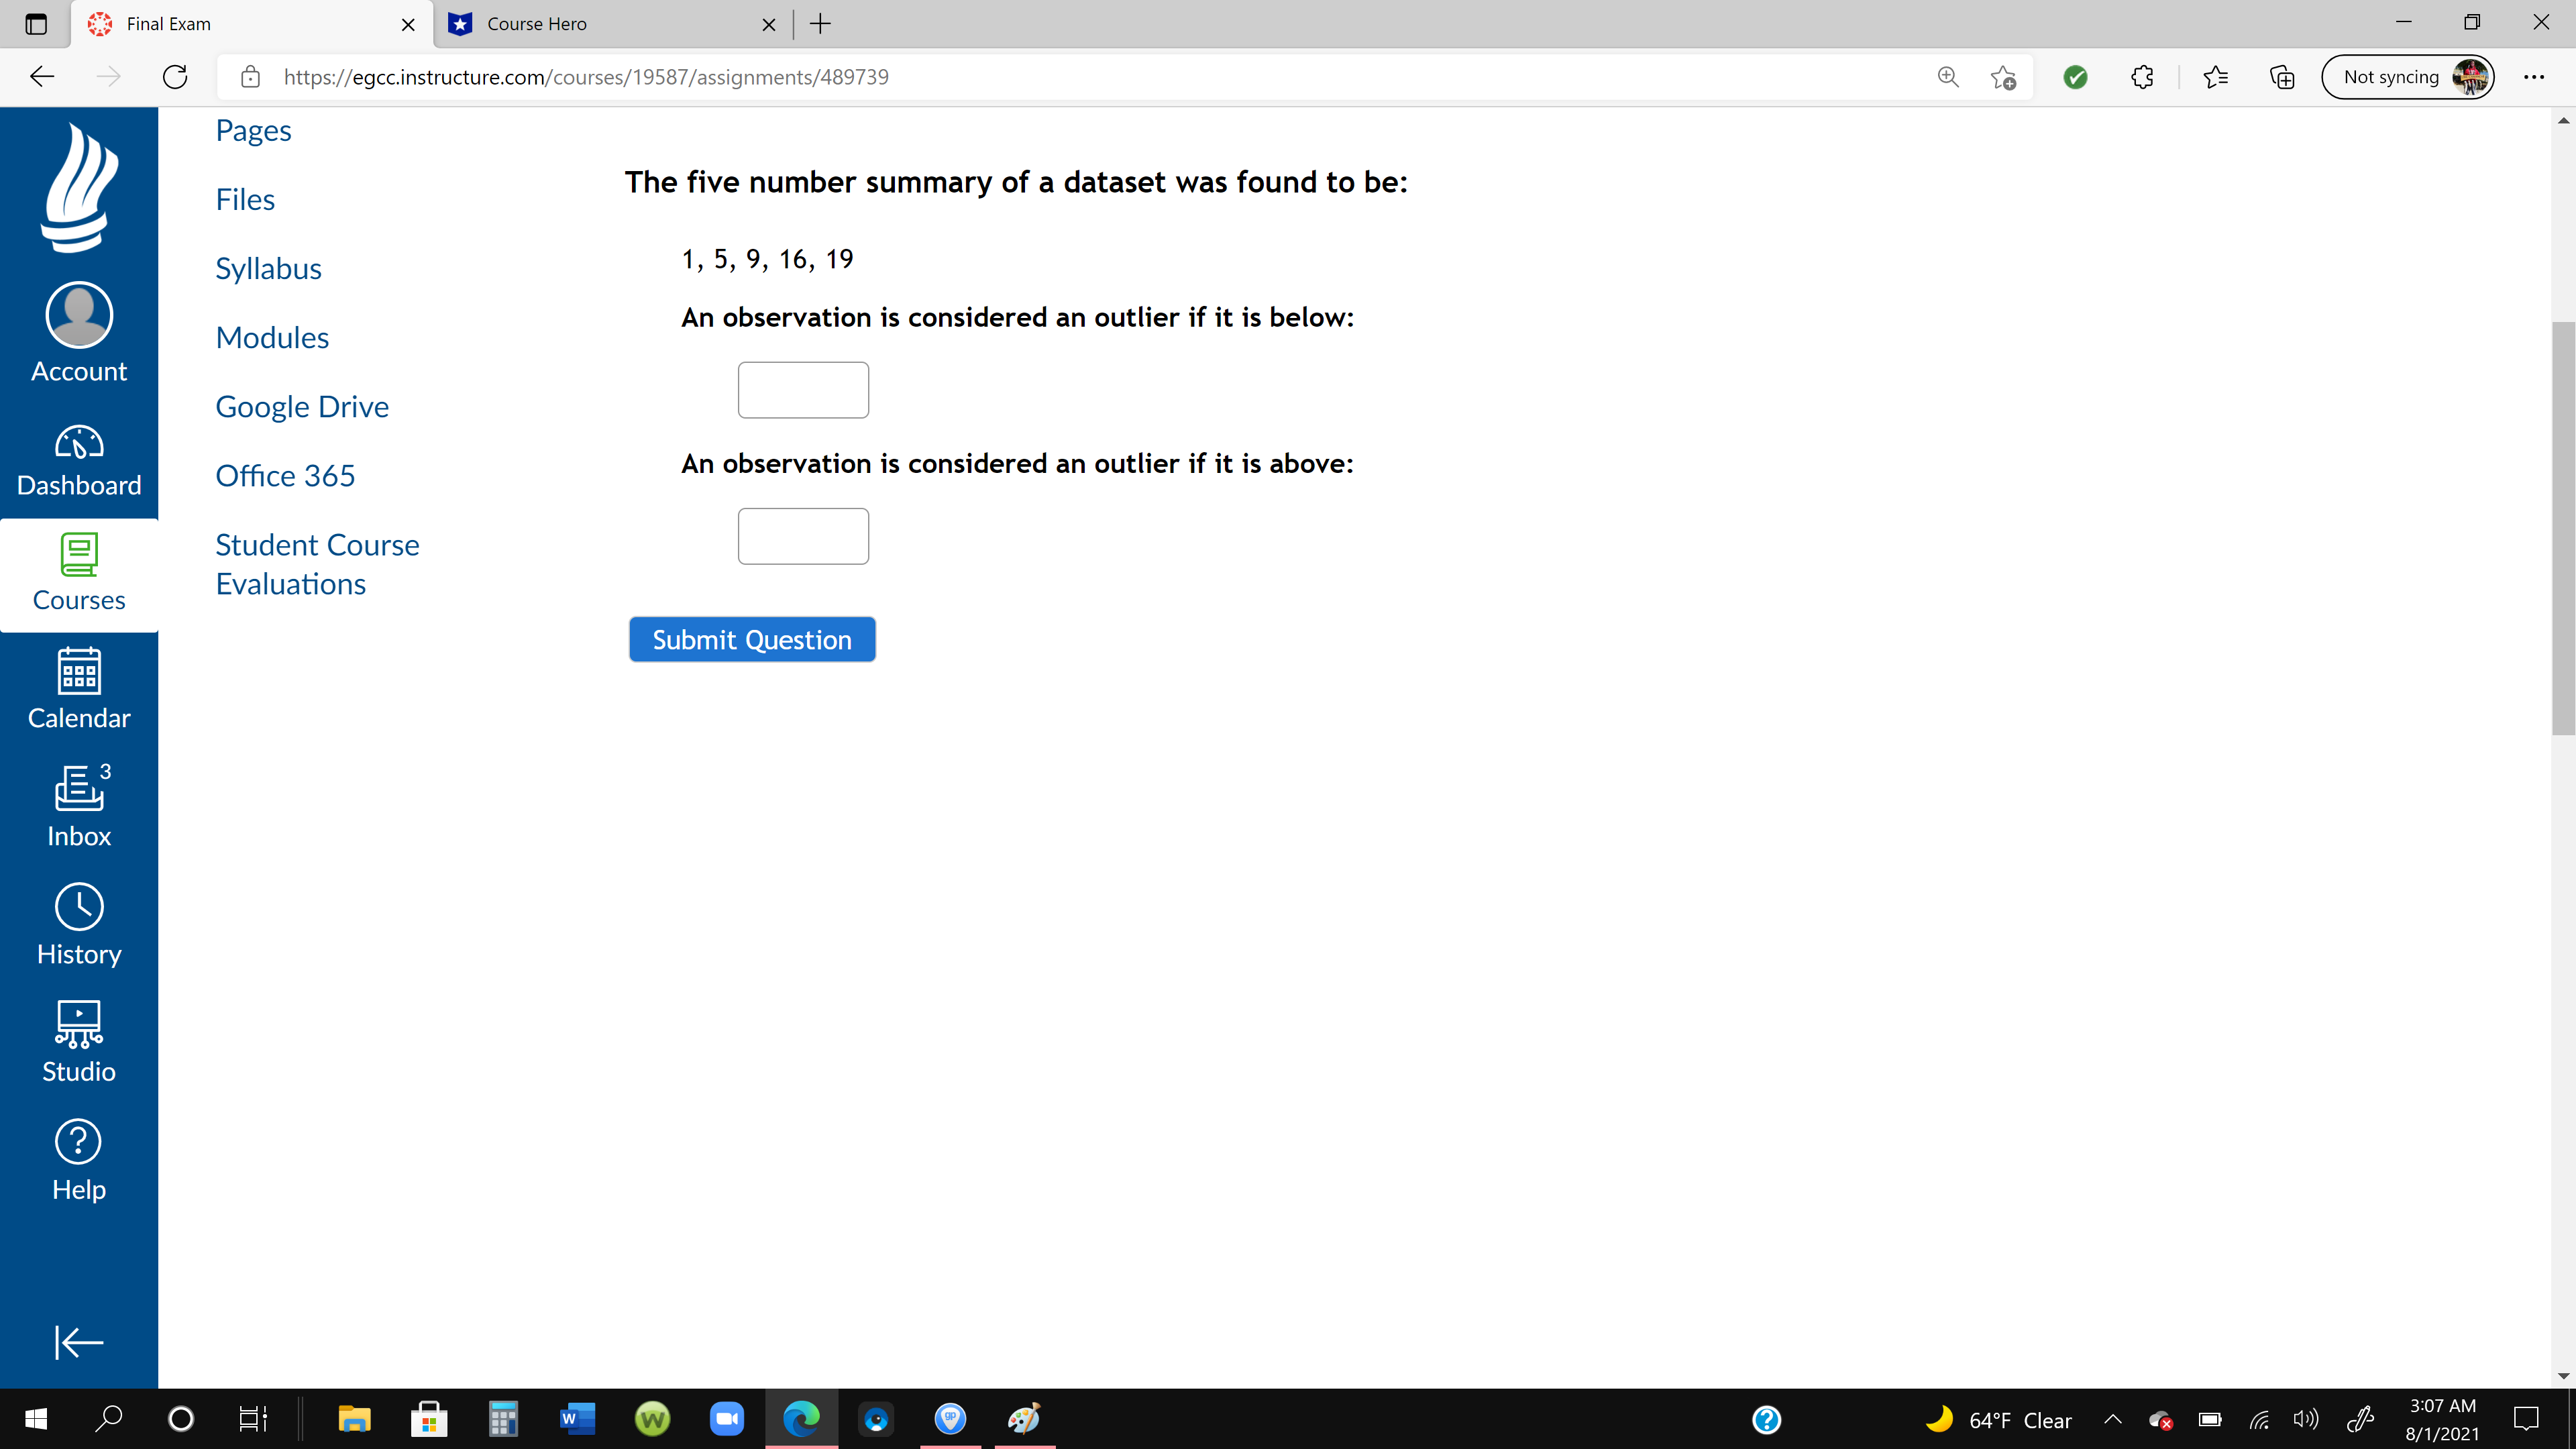Image resolution: width=2576 pixels, height=1449 pixels.
Task: Open the favorites list in Edge
Action: (x=2216, y=76)
